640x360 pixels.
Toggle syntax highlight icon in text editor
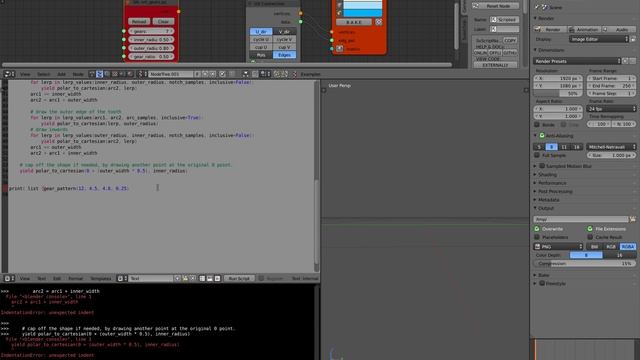(x=218, y=278)
